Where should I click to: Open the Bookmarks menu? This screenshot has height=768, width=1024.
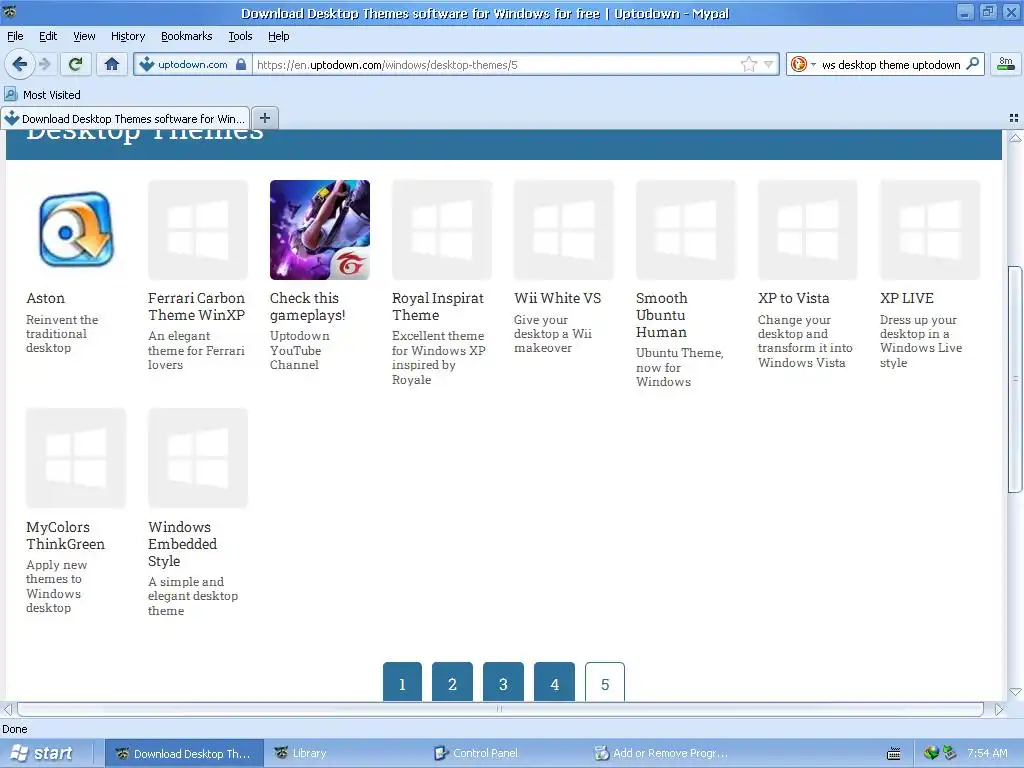point(187,36)
